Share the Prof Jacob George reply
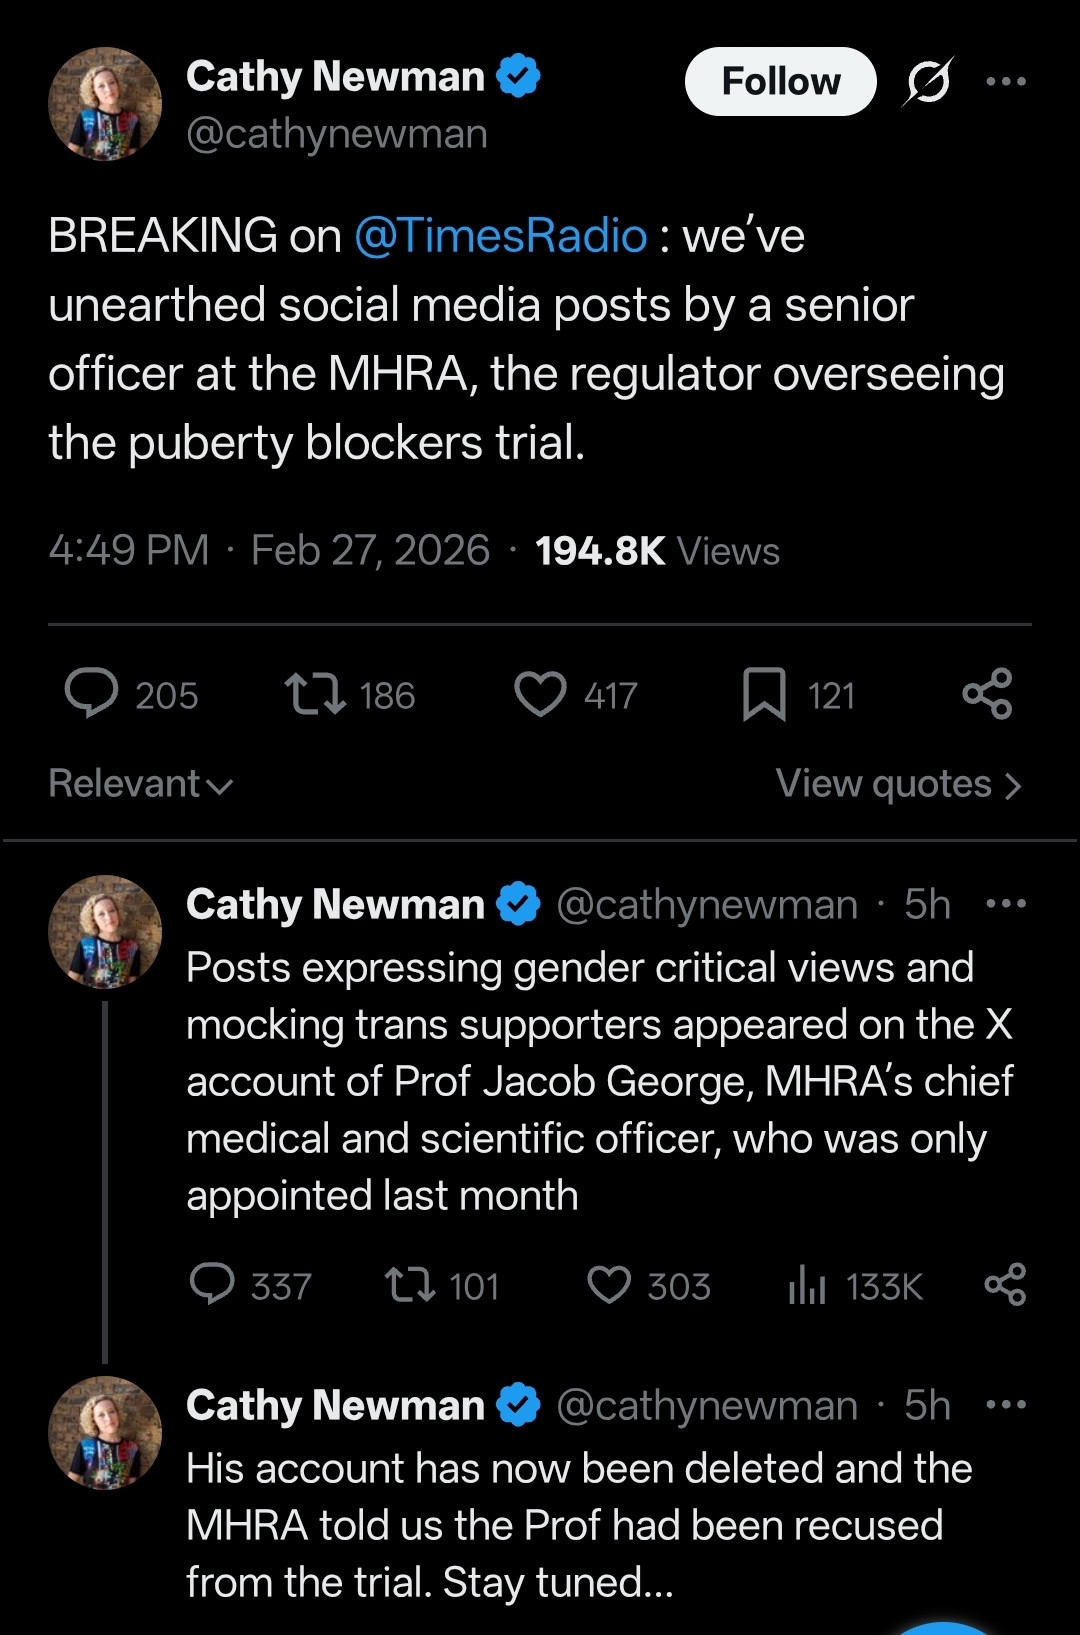This screenshot has width=1080, height=1635. [x=1005, y=1285]
